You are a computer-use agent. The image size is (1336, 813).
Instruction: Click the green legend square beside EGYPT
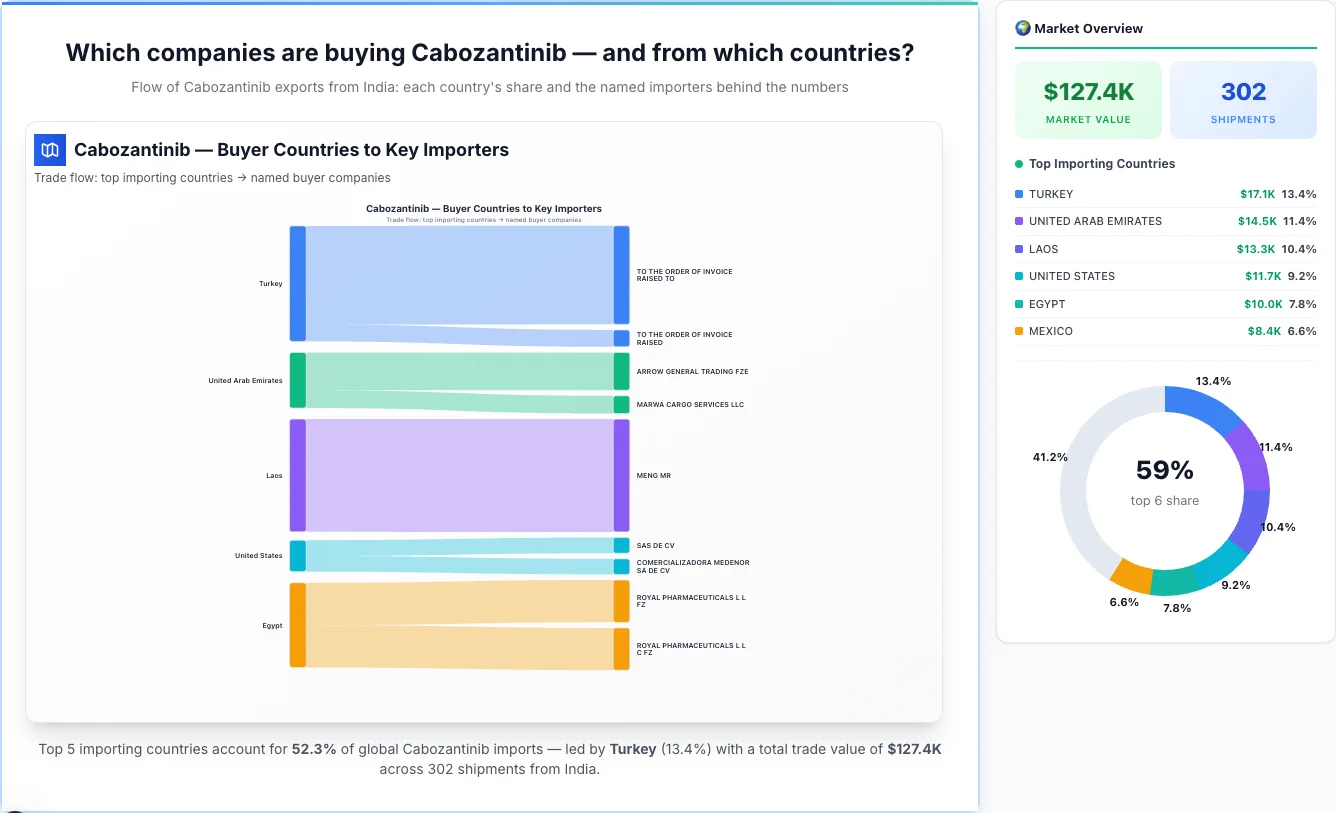pyautogui.click(x=1020, y=303)
